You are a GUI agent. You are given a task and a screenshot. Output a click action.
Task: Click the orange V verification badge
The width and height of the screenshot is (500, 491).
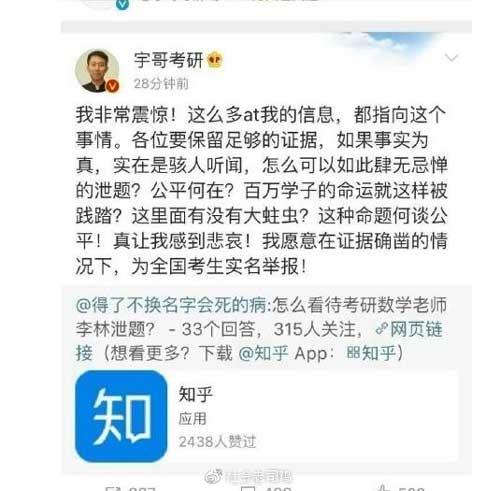[x=113, y=86]
